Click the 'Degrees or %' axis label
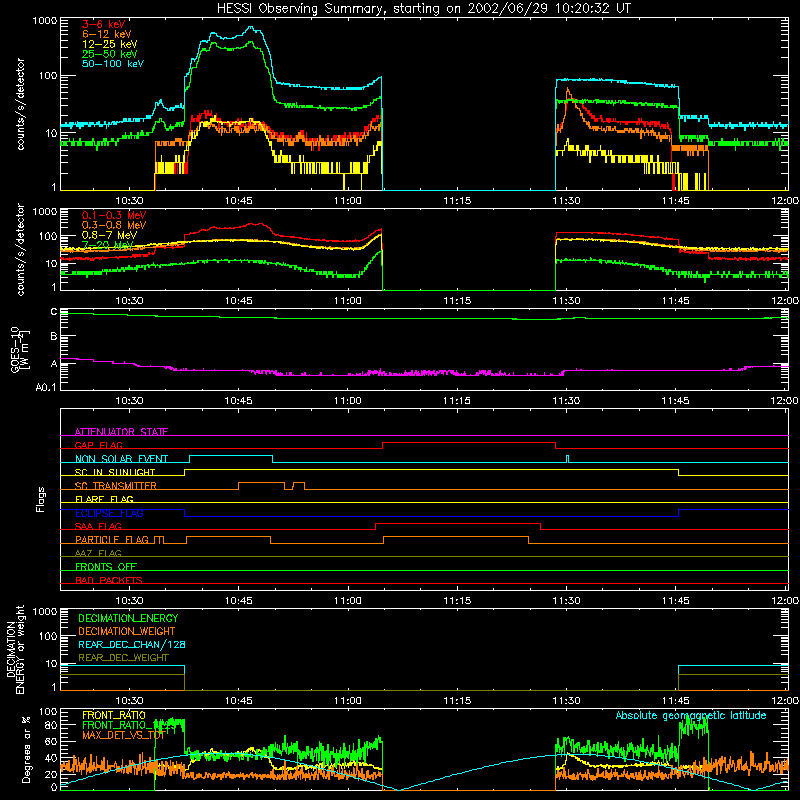The image size is (800, 800). point(26,749)
